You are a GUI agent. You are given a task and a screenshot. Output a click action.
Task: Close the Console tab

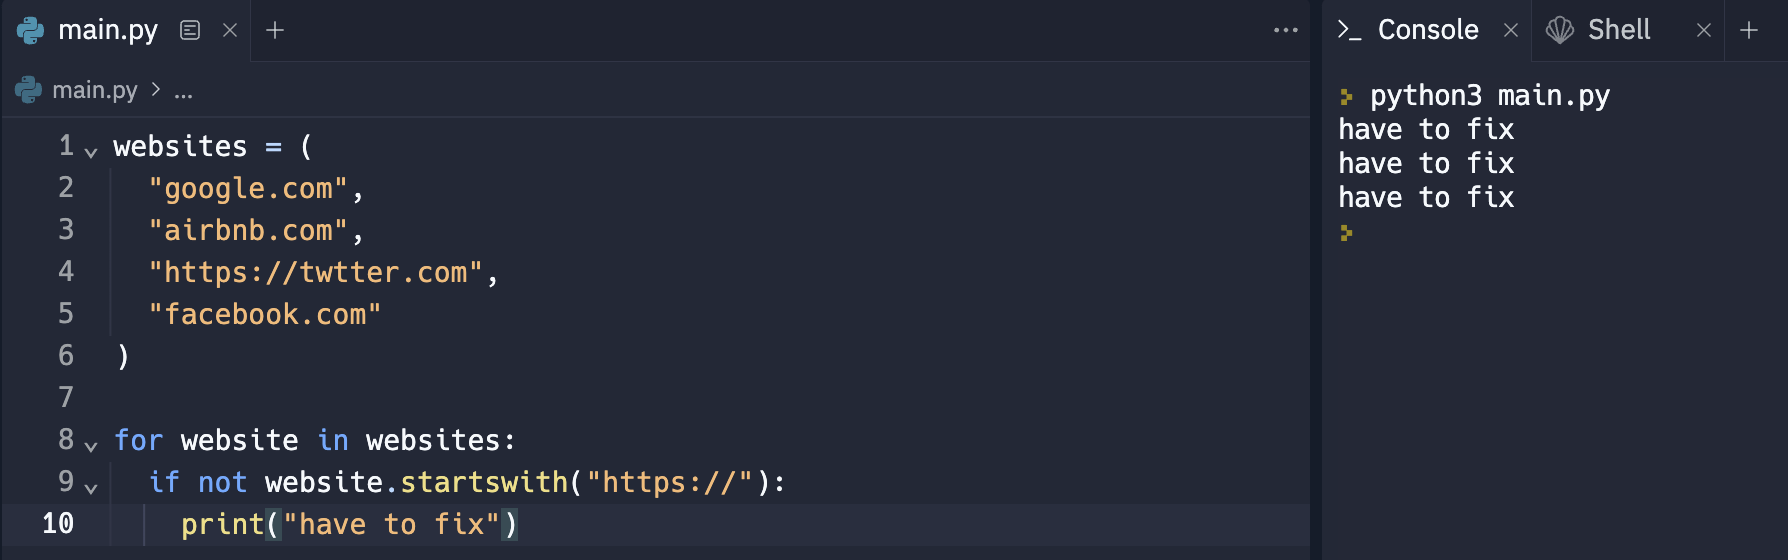[x=1511, y=30]
